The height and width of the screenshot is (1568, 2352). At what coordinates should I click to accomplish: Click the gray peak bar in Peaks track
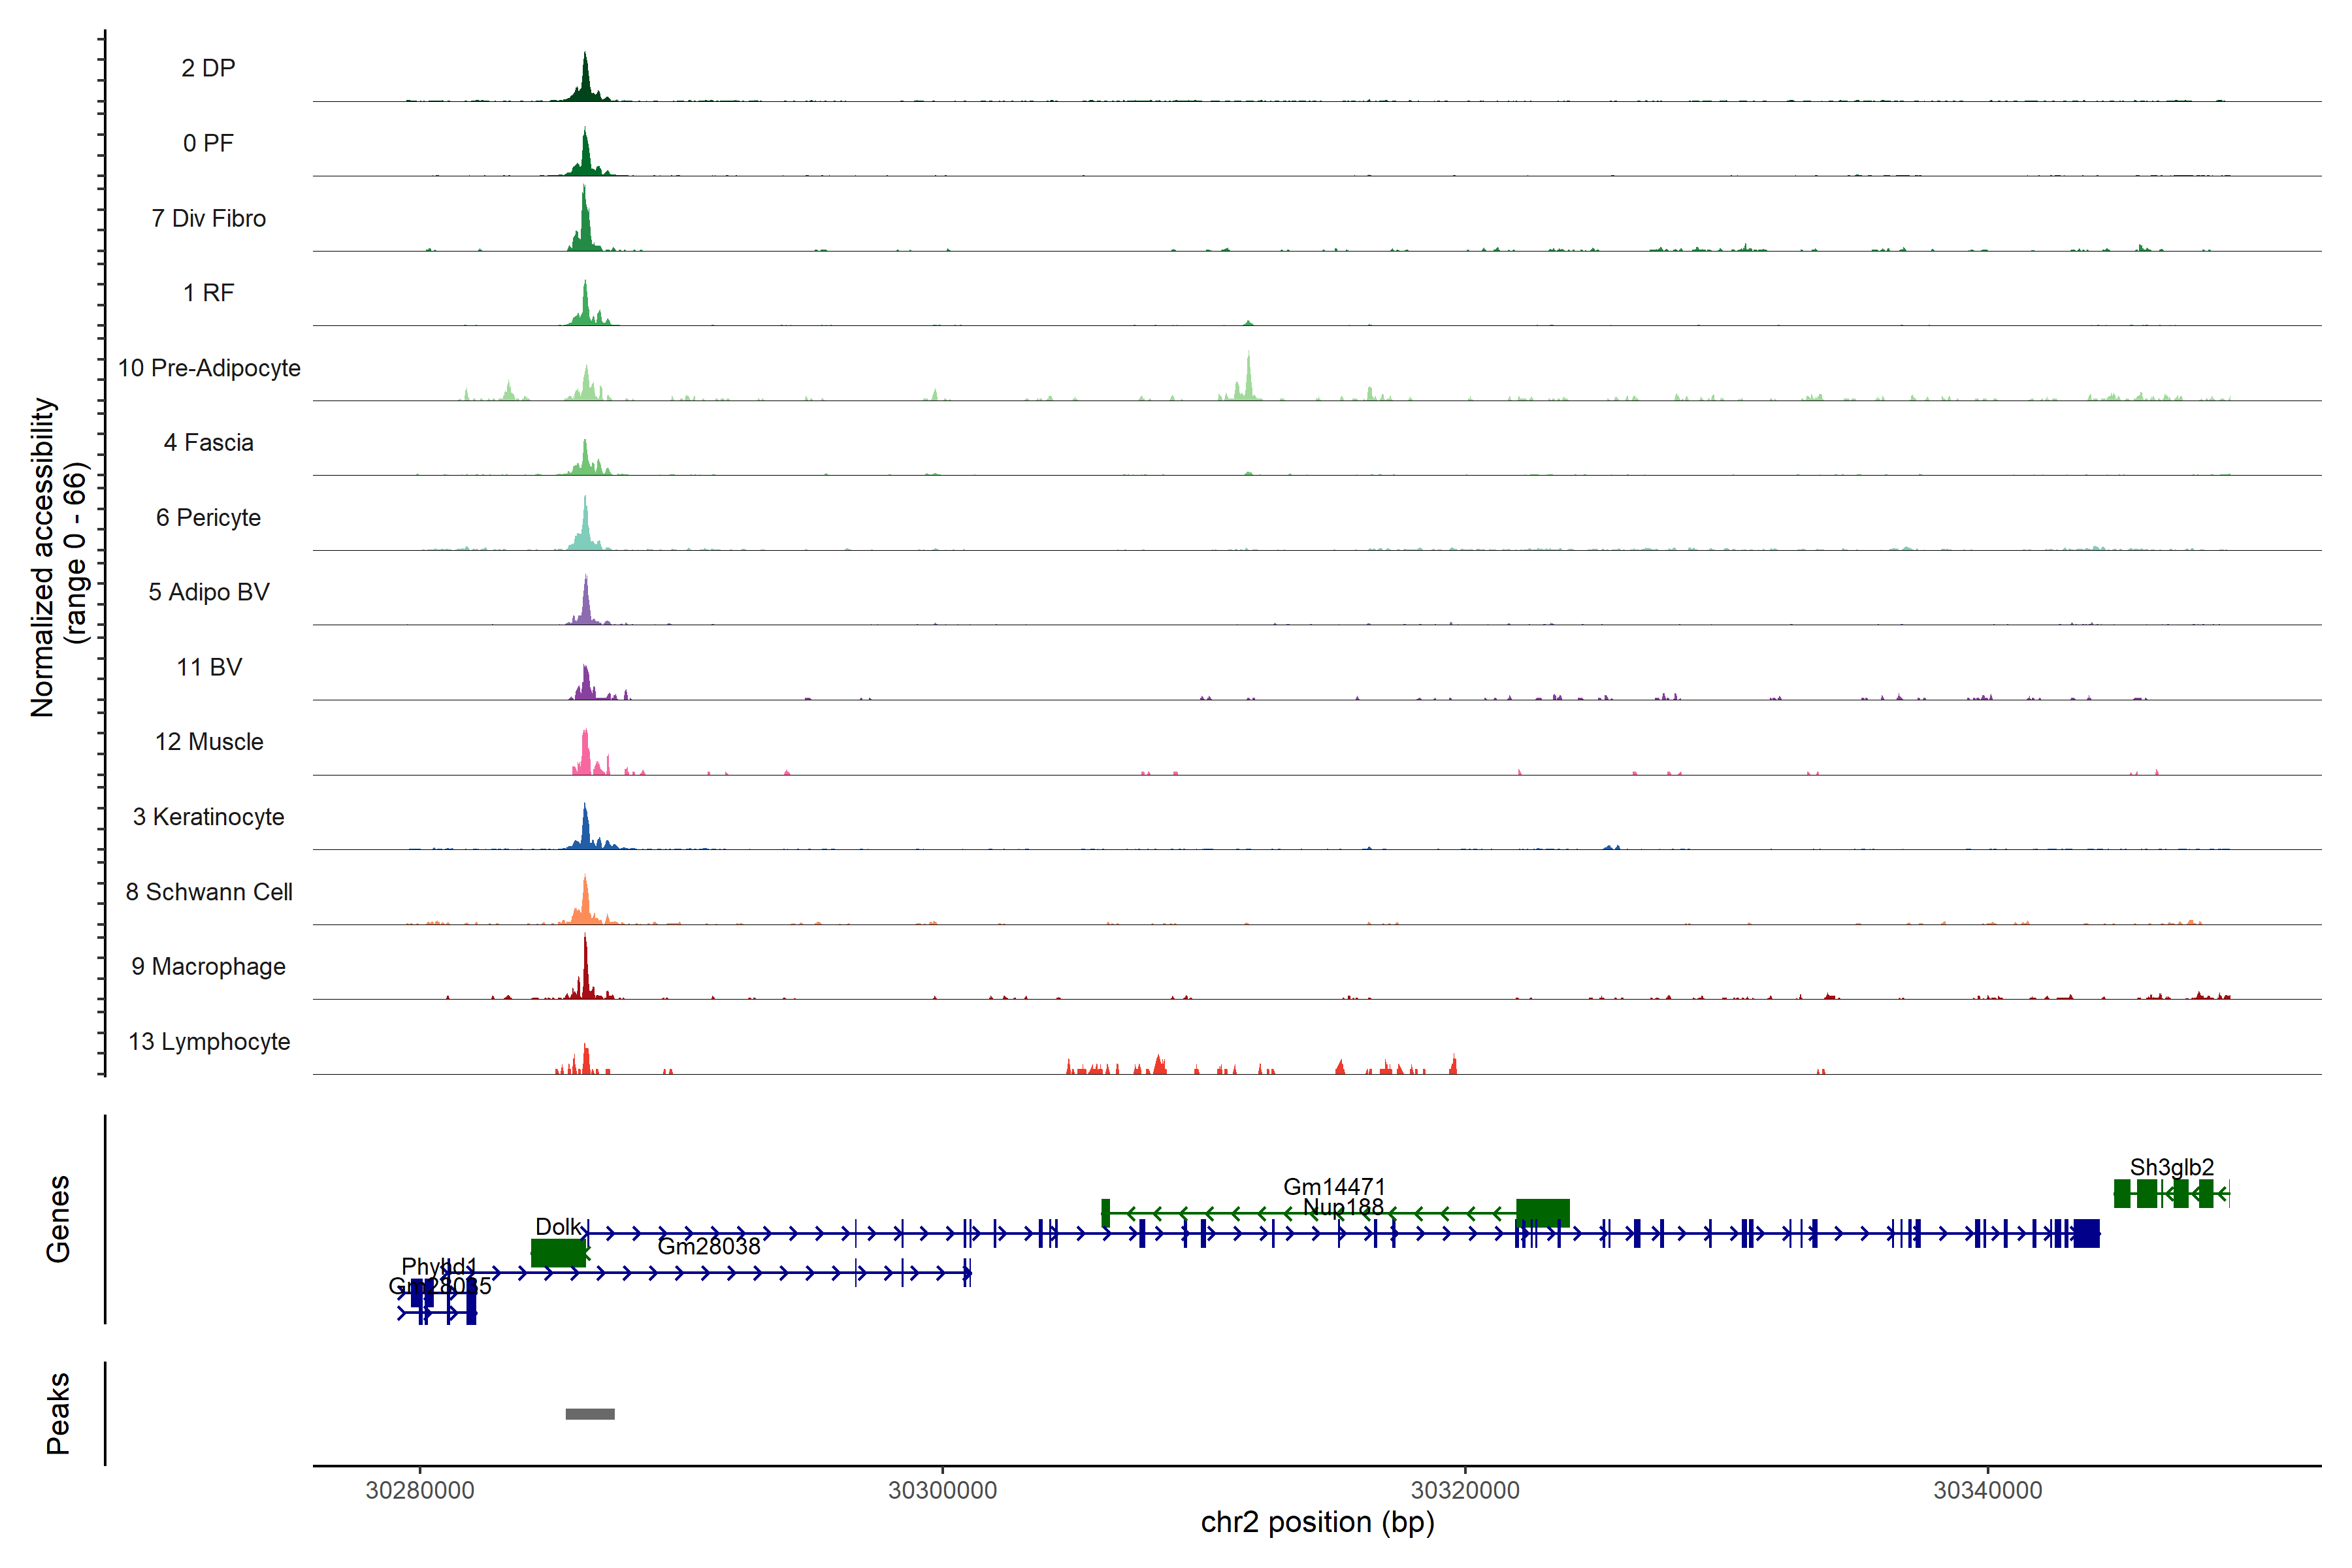point(590,1414)
